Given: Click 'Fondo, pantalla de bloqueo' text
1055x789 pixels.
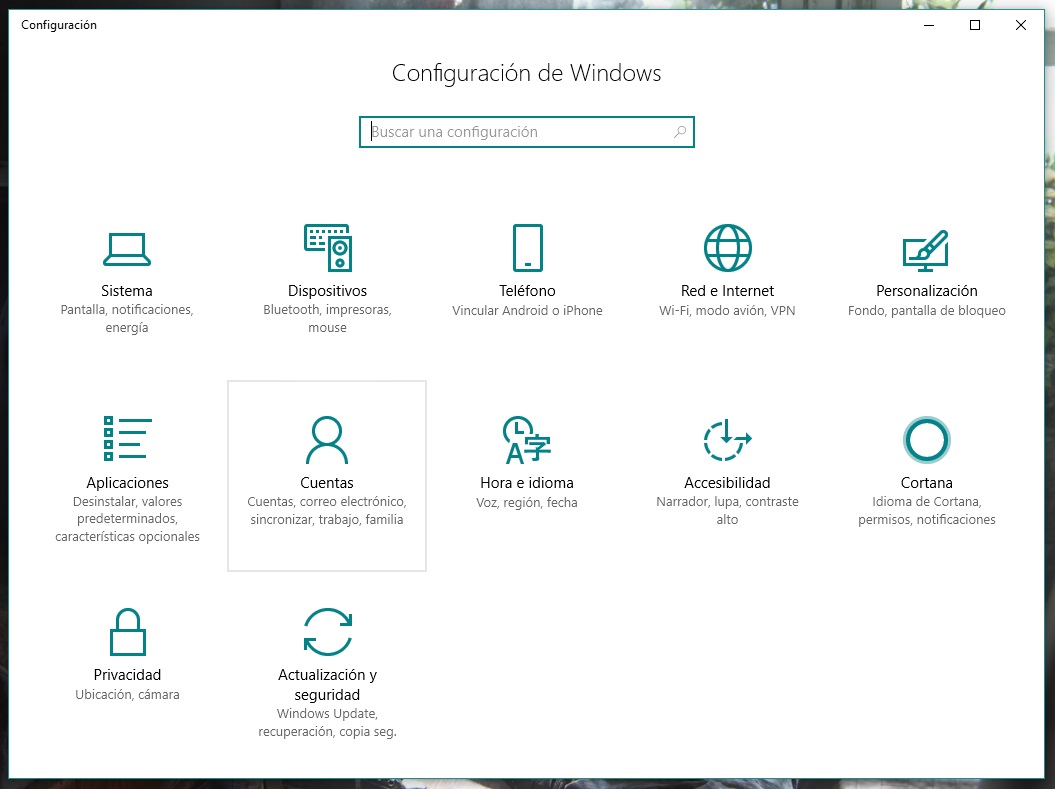Looking at the screenshot, I should (x=926, y=311).
